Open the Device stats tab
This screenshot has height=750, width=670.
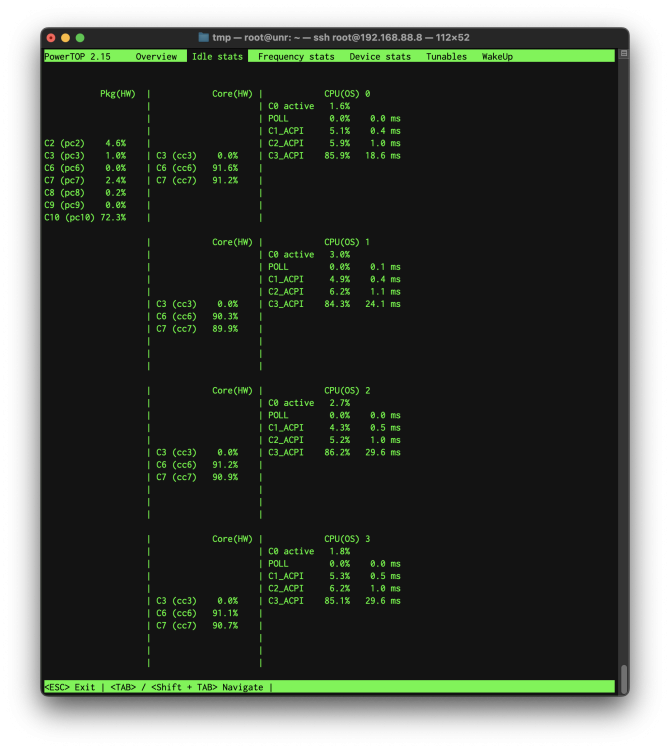pos(380,56)
